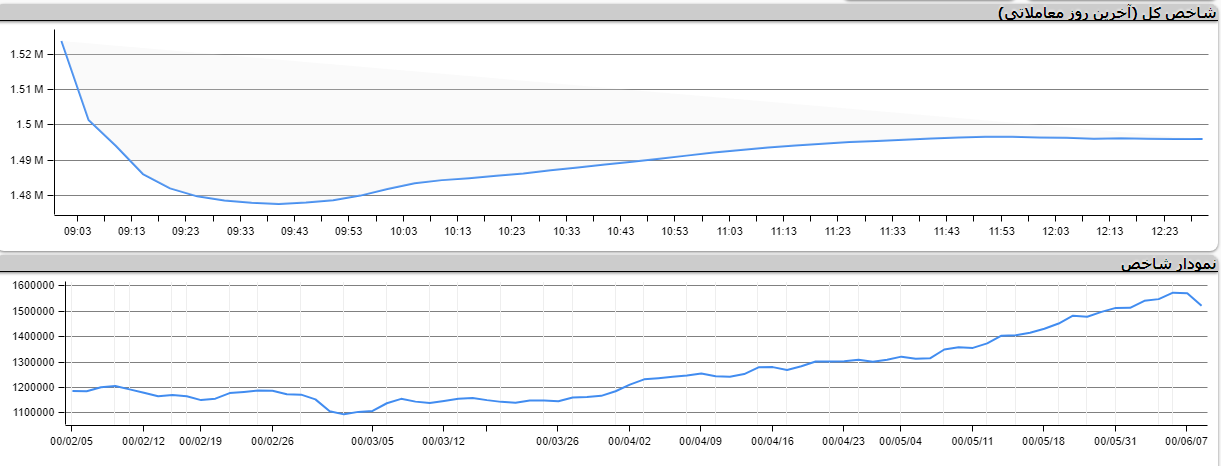Image resolution: width=1221 pixels, height=466 pixels.
Task: Click the 00/04/02 date axis label
Action: 630,440
